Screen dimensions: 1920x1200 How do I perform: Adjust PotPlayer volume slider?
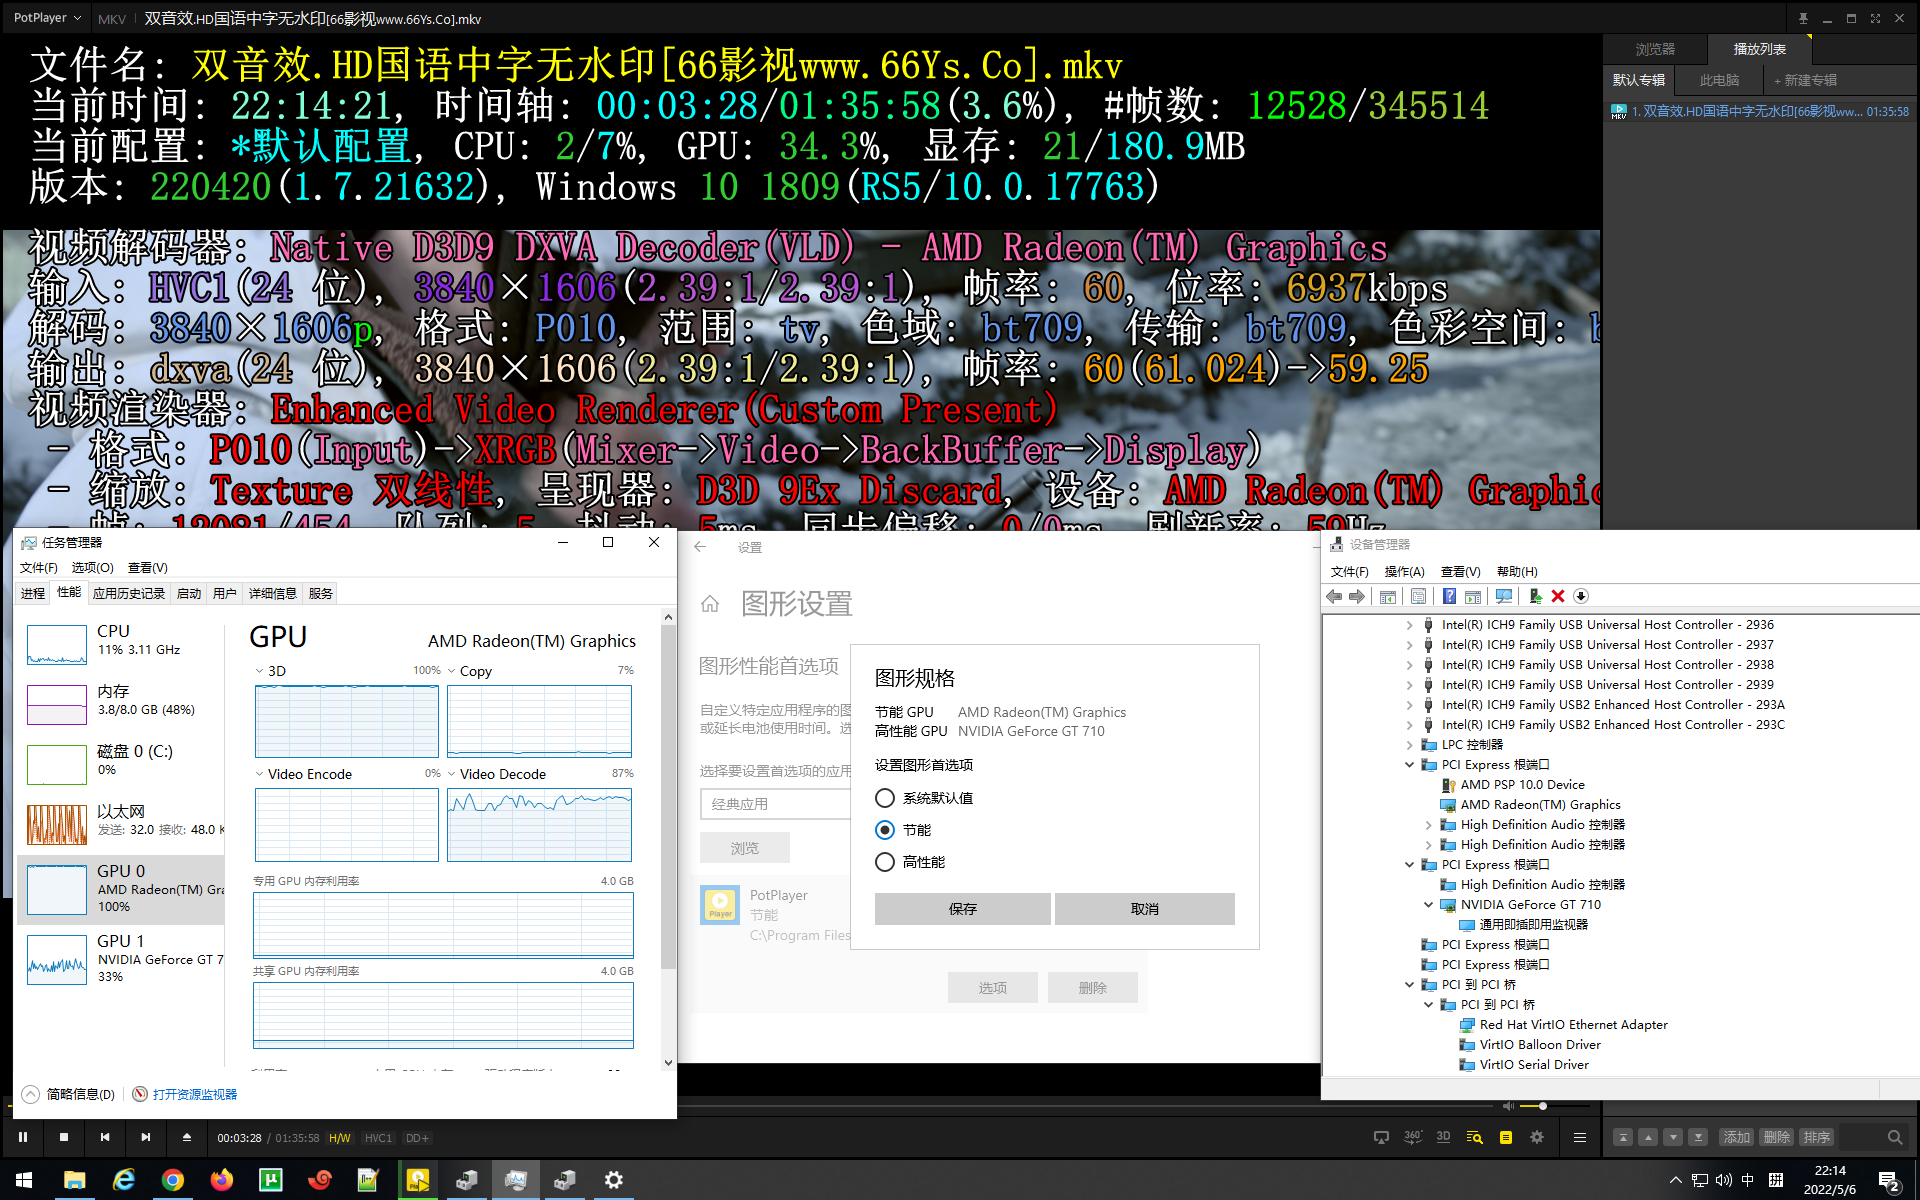[1554, 1106]
